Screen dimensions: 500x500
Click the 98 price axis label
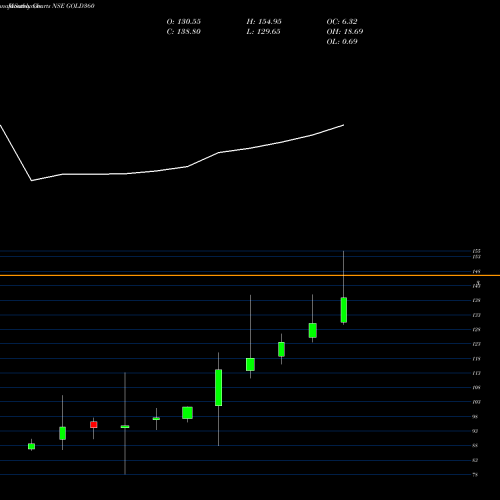click(x=475, y=417)
